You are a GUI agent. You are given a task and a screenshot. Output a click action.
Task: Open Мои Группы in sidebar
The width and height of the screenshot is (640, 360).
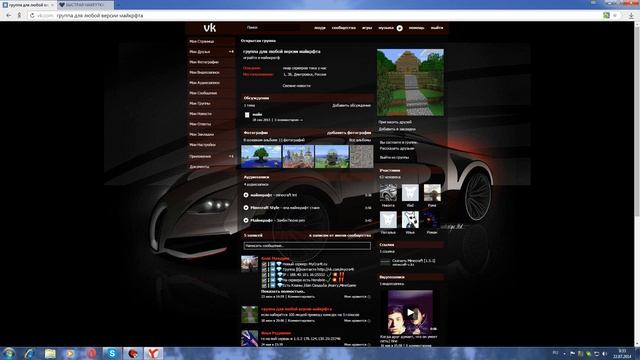click(200, 103)
